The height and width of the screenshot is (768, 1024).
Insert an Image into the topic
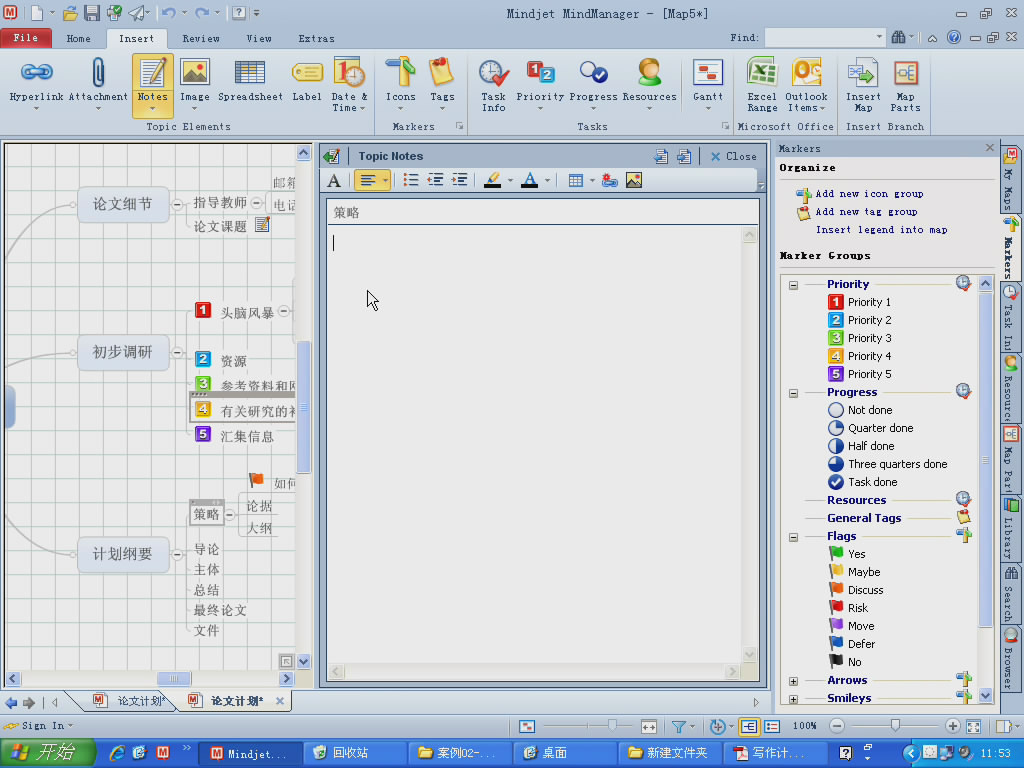tap(195, 84)
